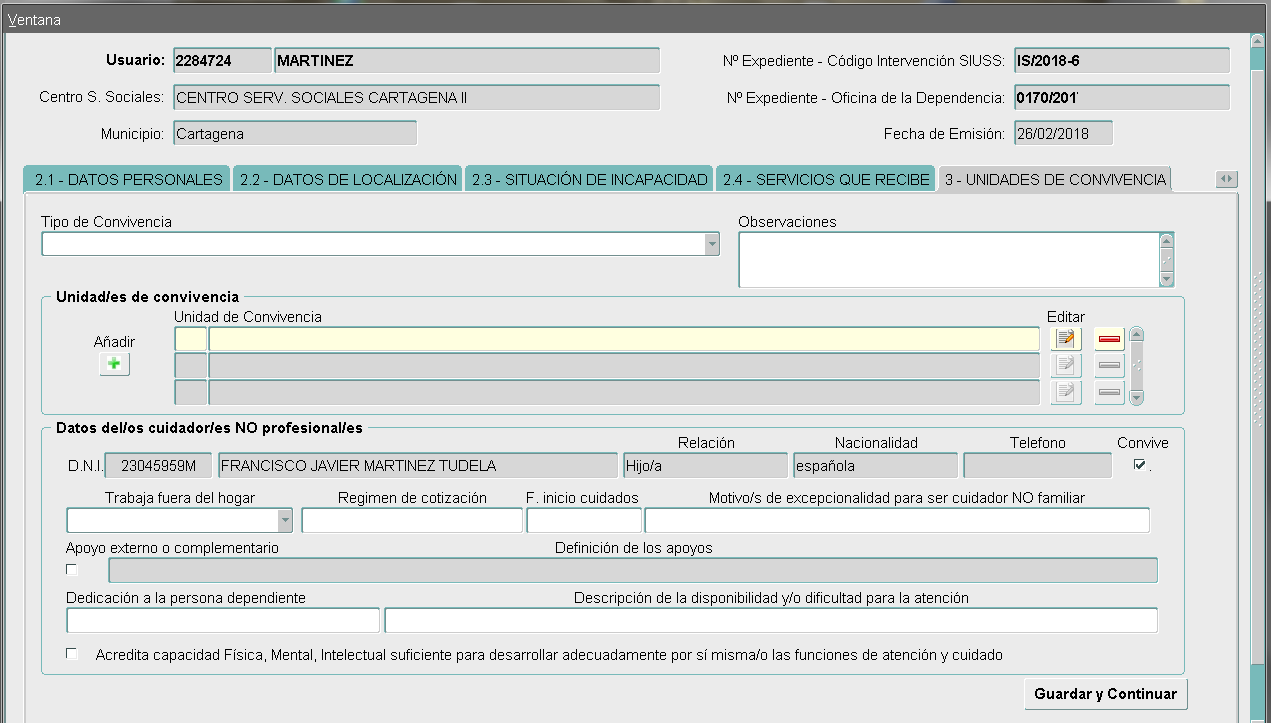Switch to 2.1 - Datos Personales tab

128,180
